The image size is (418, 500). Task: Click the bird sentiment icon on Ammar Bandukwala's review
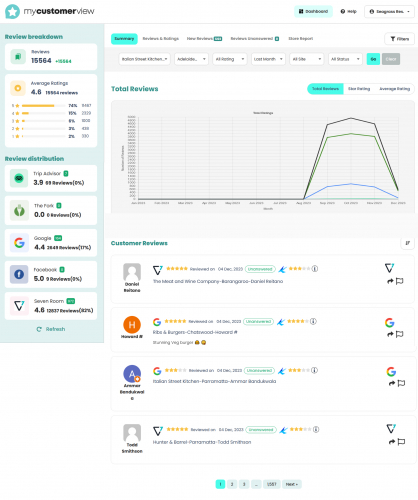pos(282,371)
